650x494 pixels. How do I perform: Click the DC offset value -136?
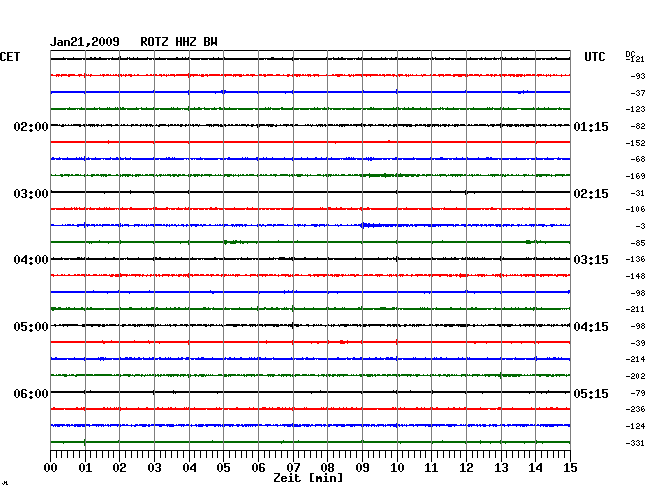click(635, 259)
